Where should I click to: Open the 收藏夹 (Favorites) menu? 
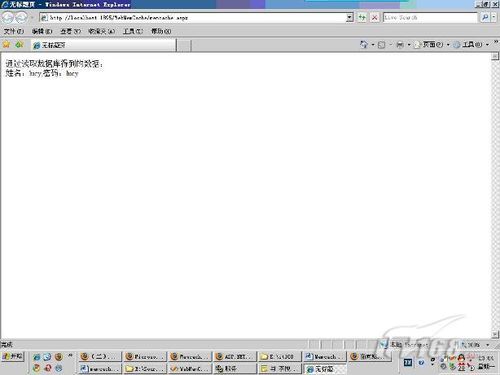[x=102, y=31]
